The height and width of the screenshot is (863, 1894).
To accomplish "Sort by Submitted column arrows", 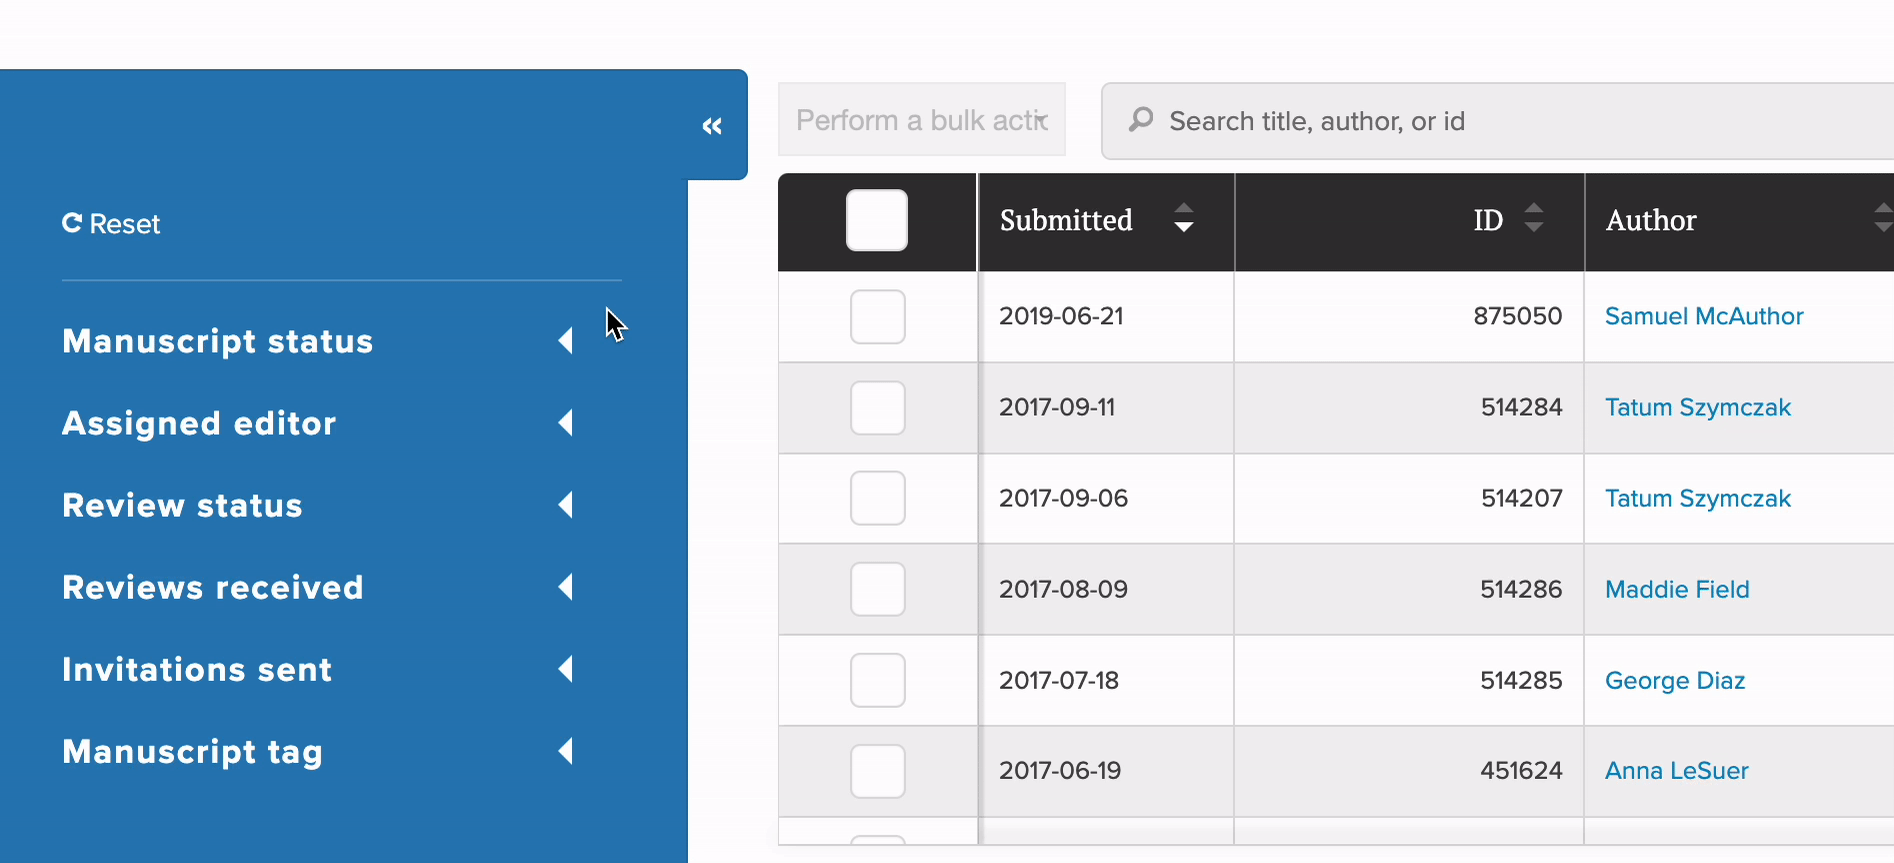I will pyautogui.click(x=1184, y=218).
